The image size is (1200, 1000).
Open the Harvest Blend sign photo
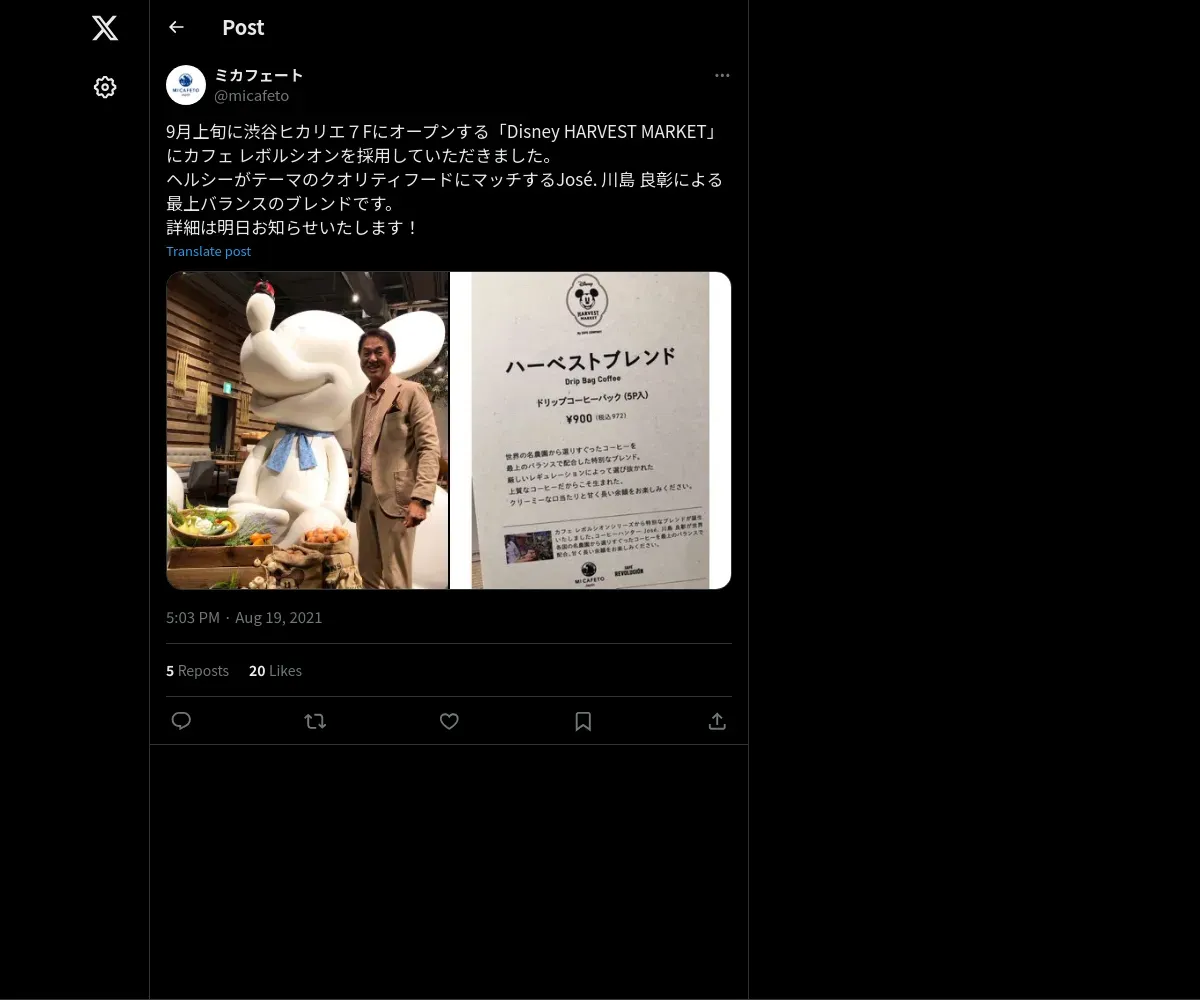tap(591, 430)
